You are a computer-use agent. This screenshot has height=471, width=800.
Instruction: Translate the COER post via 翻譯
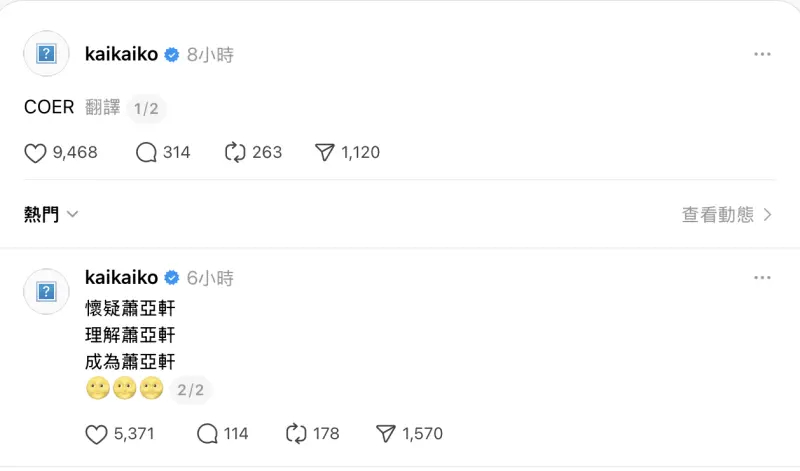tap(103, 108)
